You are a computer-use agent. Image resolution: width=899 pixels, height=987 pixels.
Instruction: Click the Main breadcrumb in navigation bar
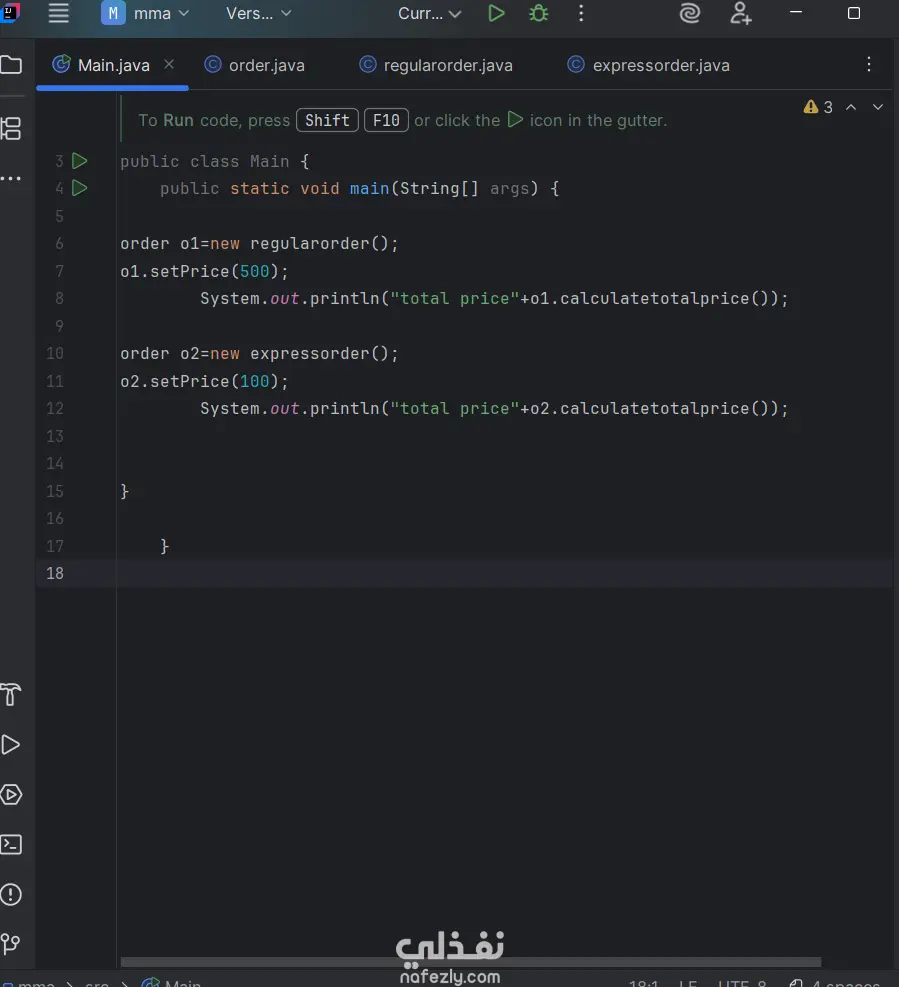pos(172,982)
